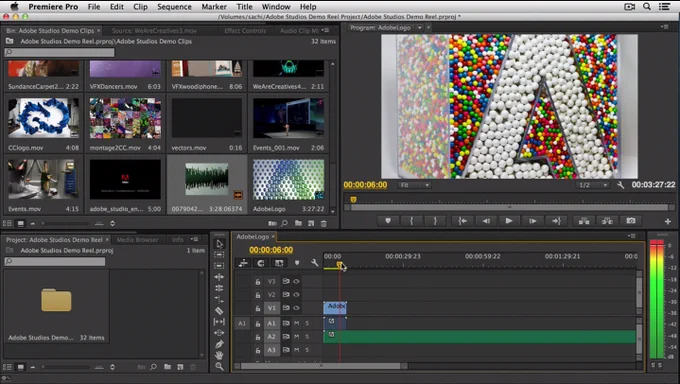Step back one frame
The height and width of the screenshot is (384, 680).
[486, 221]
